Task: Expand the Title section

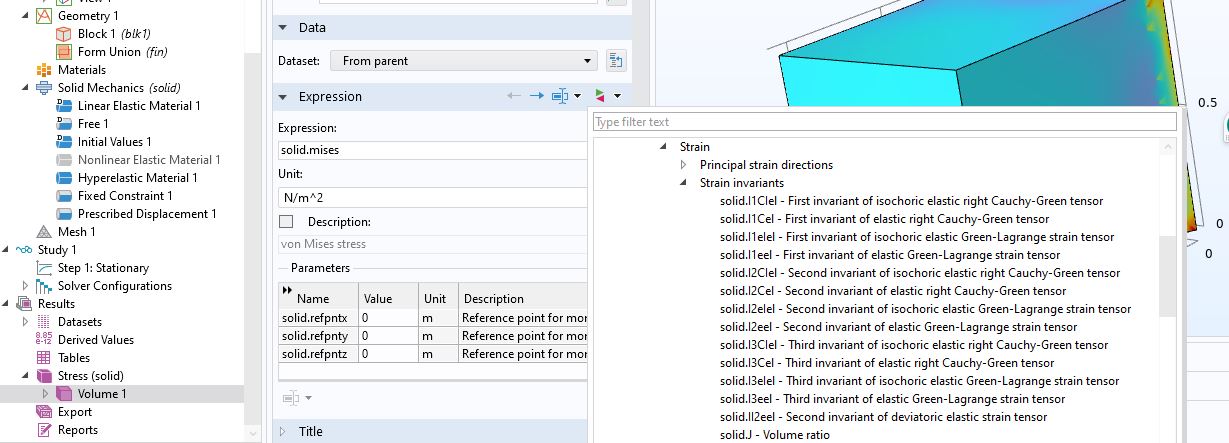Action: point(283,432)
